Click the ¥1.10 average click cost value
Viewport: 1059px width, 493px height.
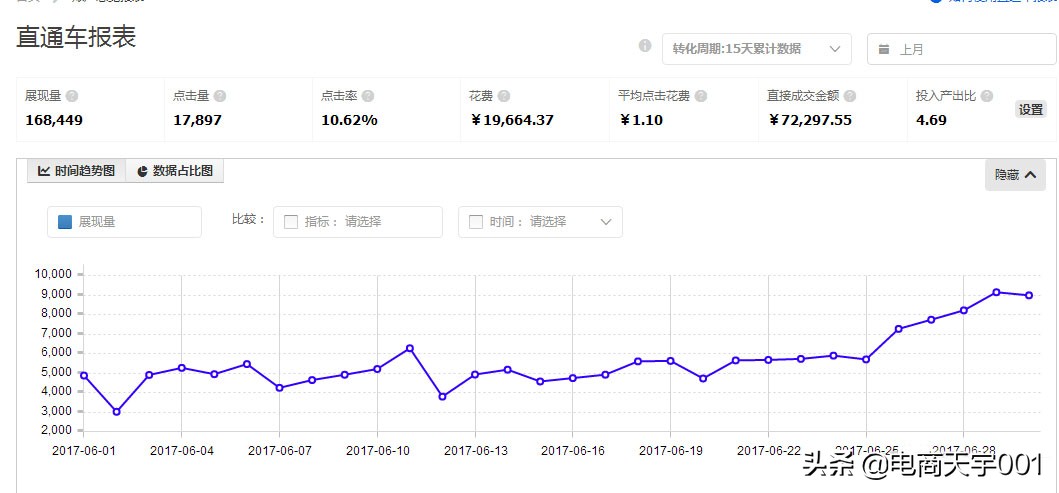(x=641, y=121)
